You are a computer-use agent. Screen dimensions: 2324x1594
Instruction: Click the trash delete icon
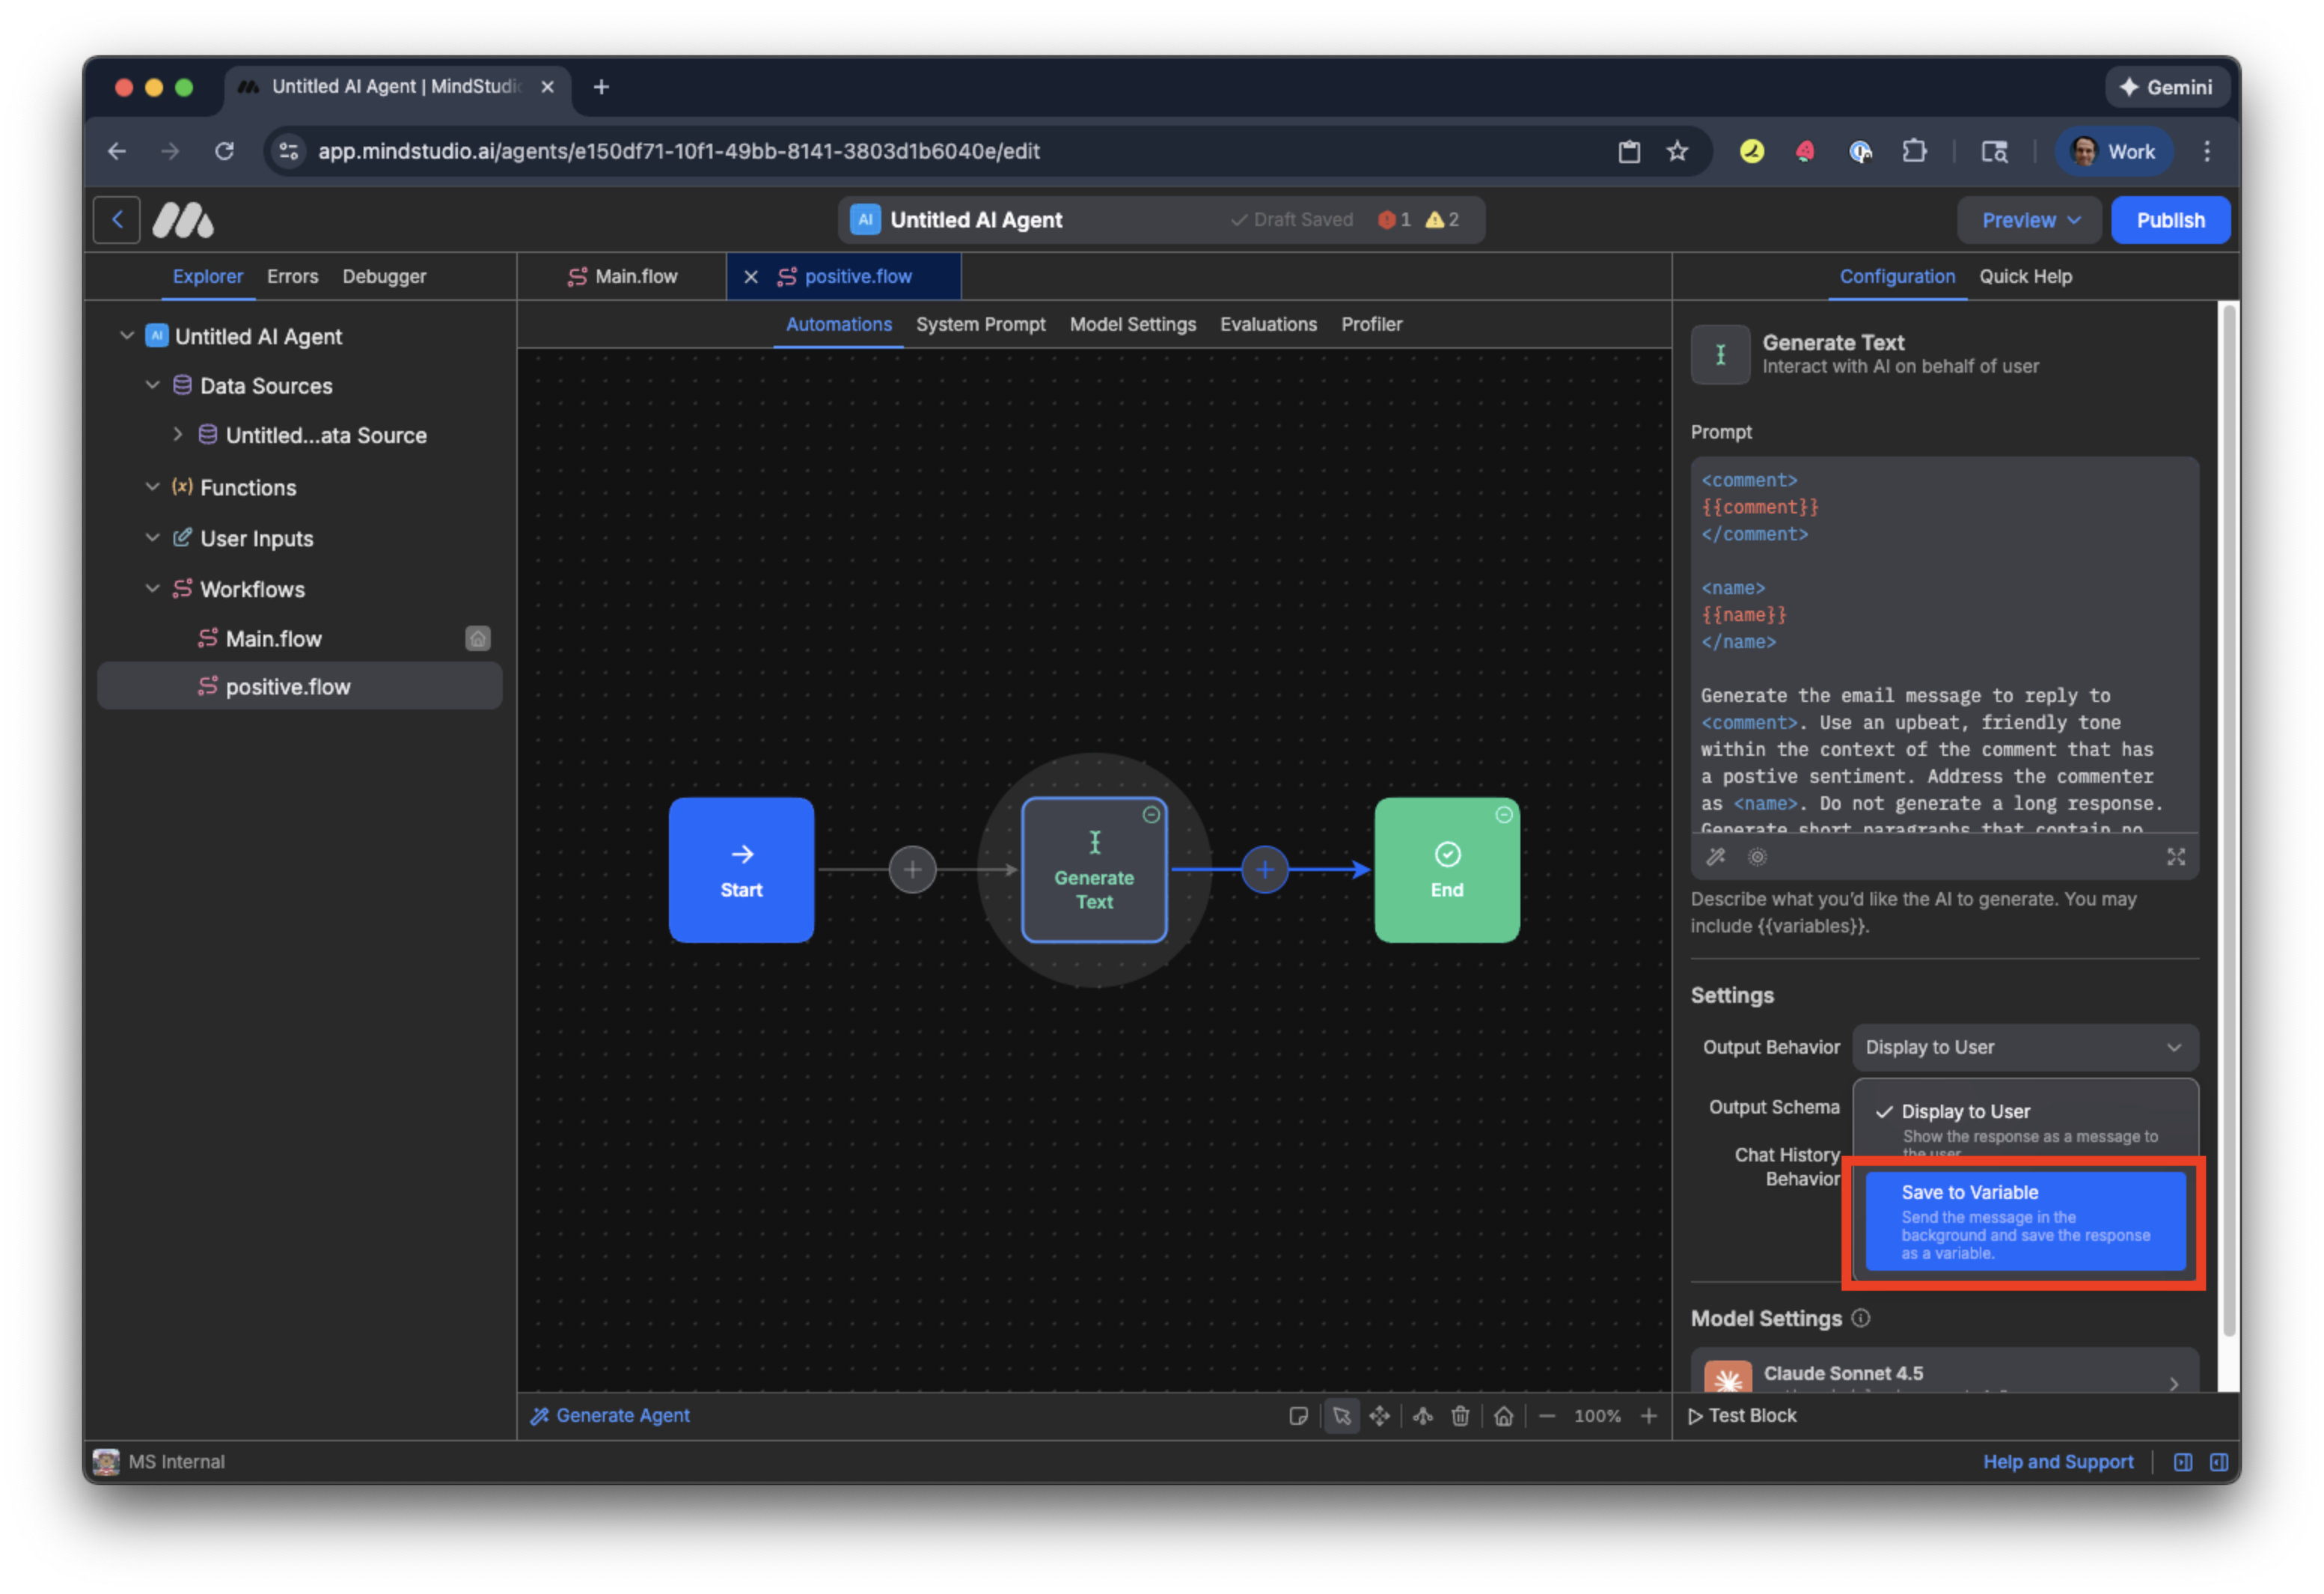(x=1460, y=1416)
